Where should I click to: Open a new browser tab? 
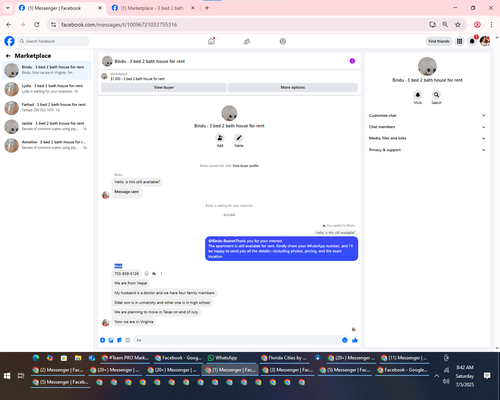(x=207, y=8)
